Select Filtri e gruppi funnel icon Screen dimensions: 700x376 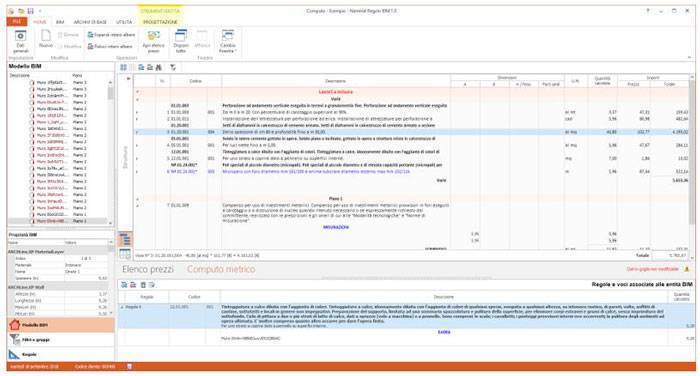click(x=15, y=340)
